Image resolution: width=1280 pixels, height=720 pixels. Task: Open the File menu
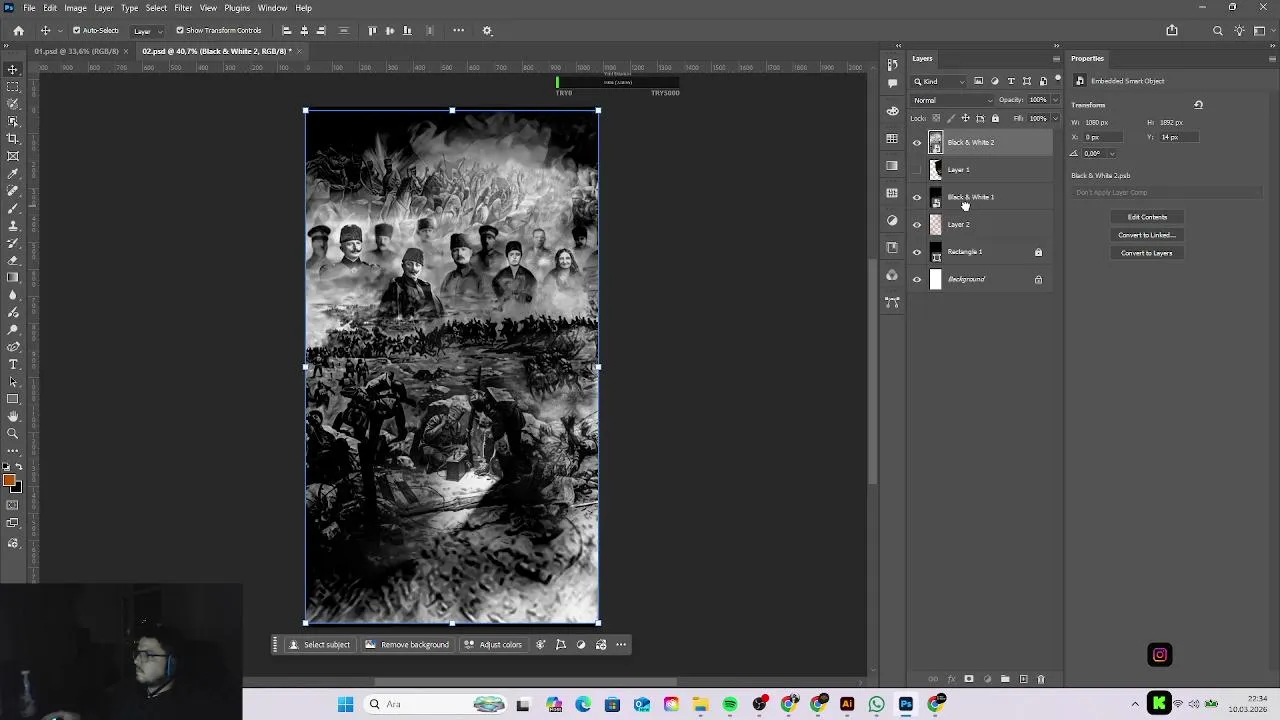(x=29, y=8)
